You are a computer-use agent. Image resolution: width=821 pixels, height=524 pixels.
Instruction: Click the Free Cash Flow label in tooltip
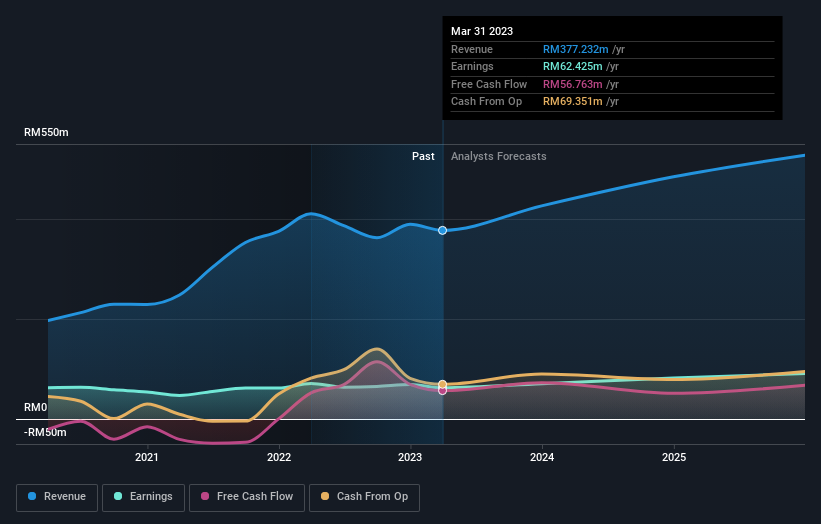pos(489,84)
